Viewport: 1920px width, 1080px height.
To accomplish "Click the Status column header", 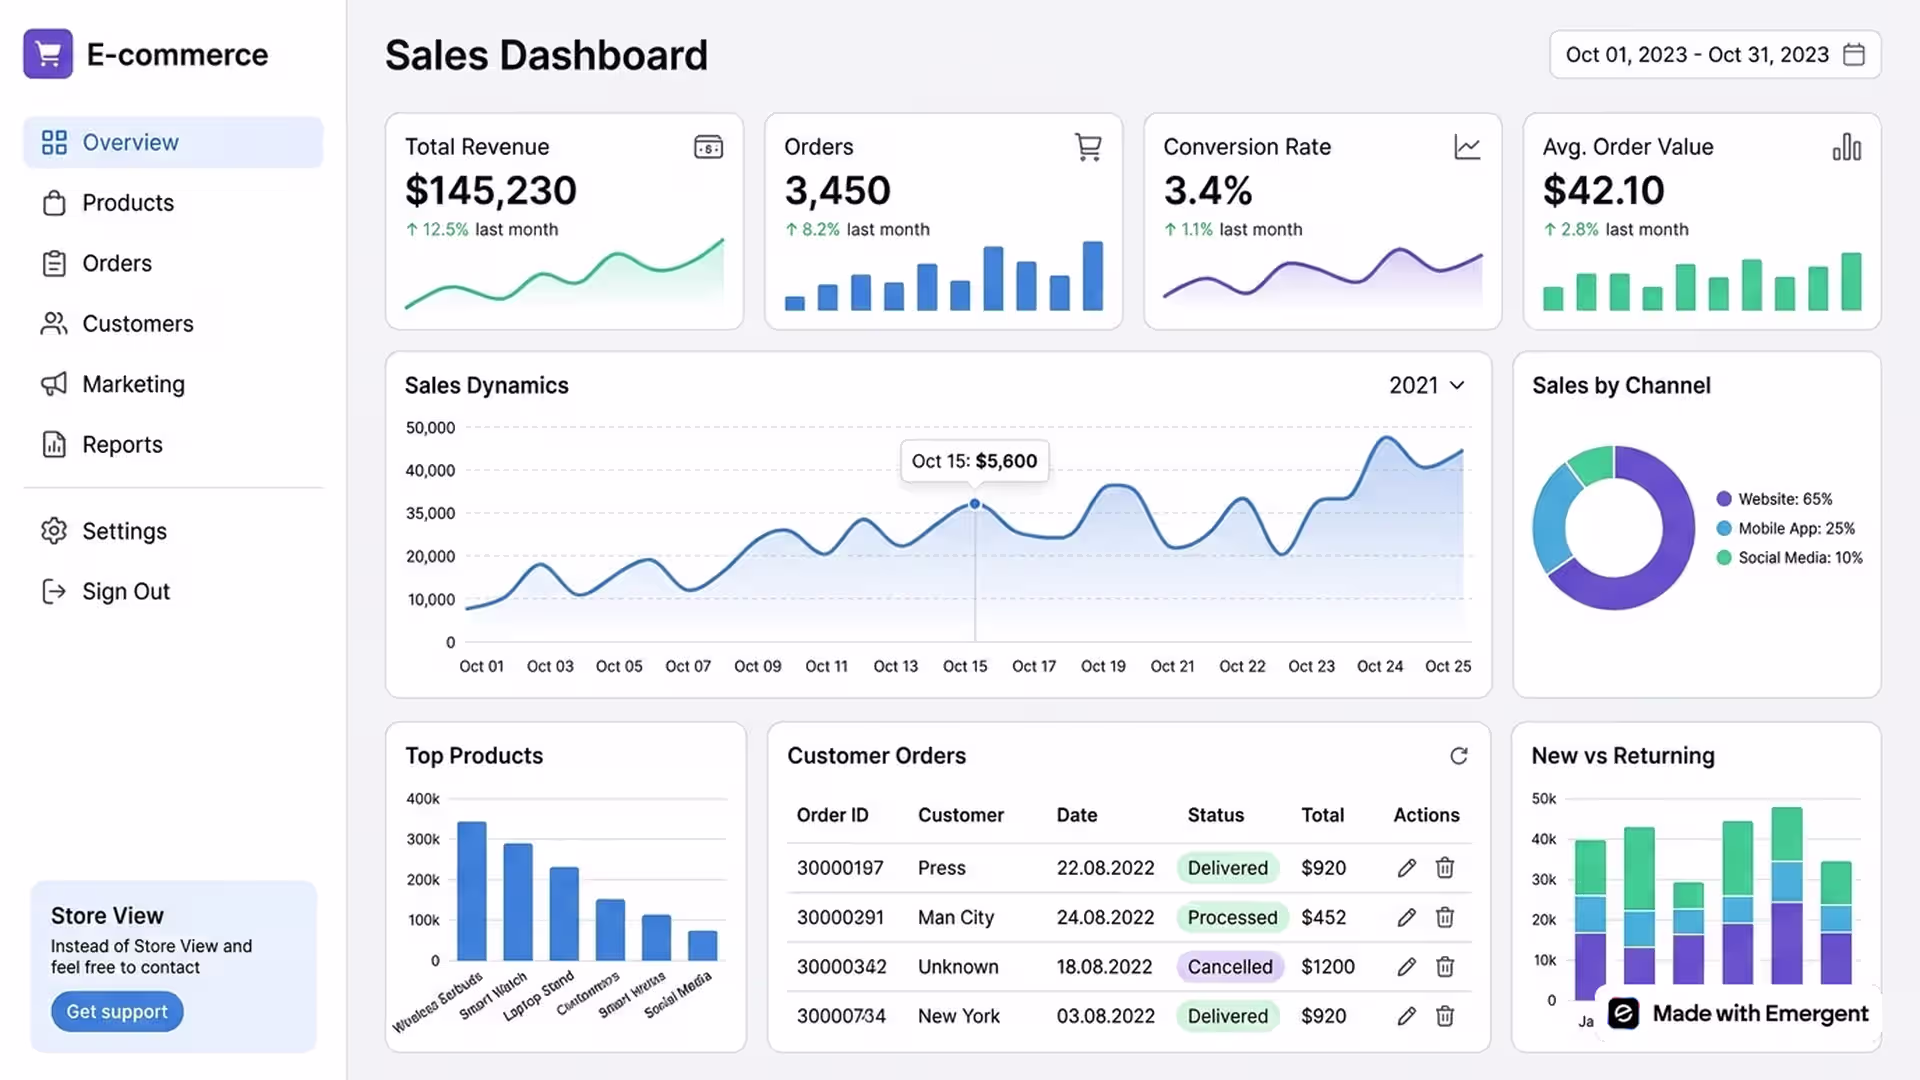I will (1215, 815).
